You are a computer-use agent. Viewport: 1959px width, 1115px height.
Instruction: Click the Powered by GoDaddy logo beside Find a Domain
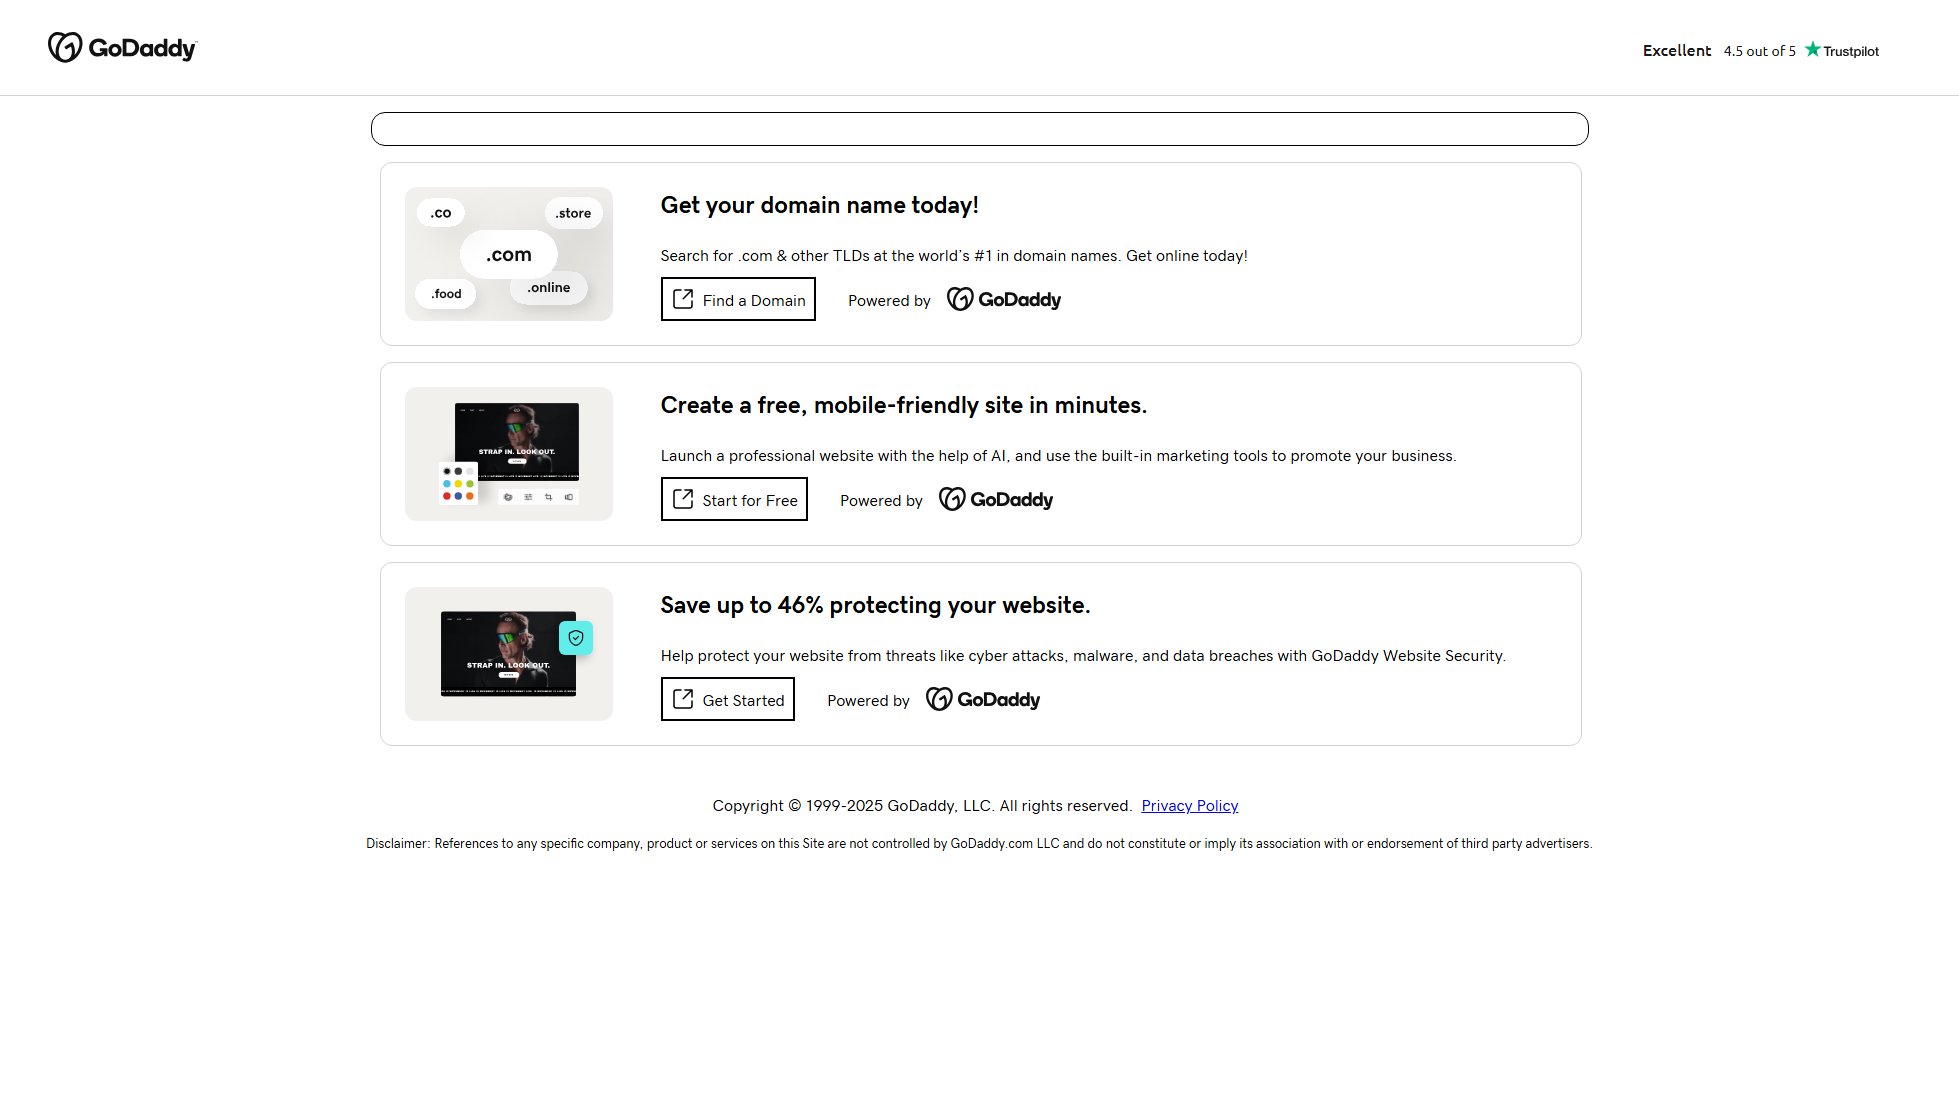coord(1003,299)
